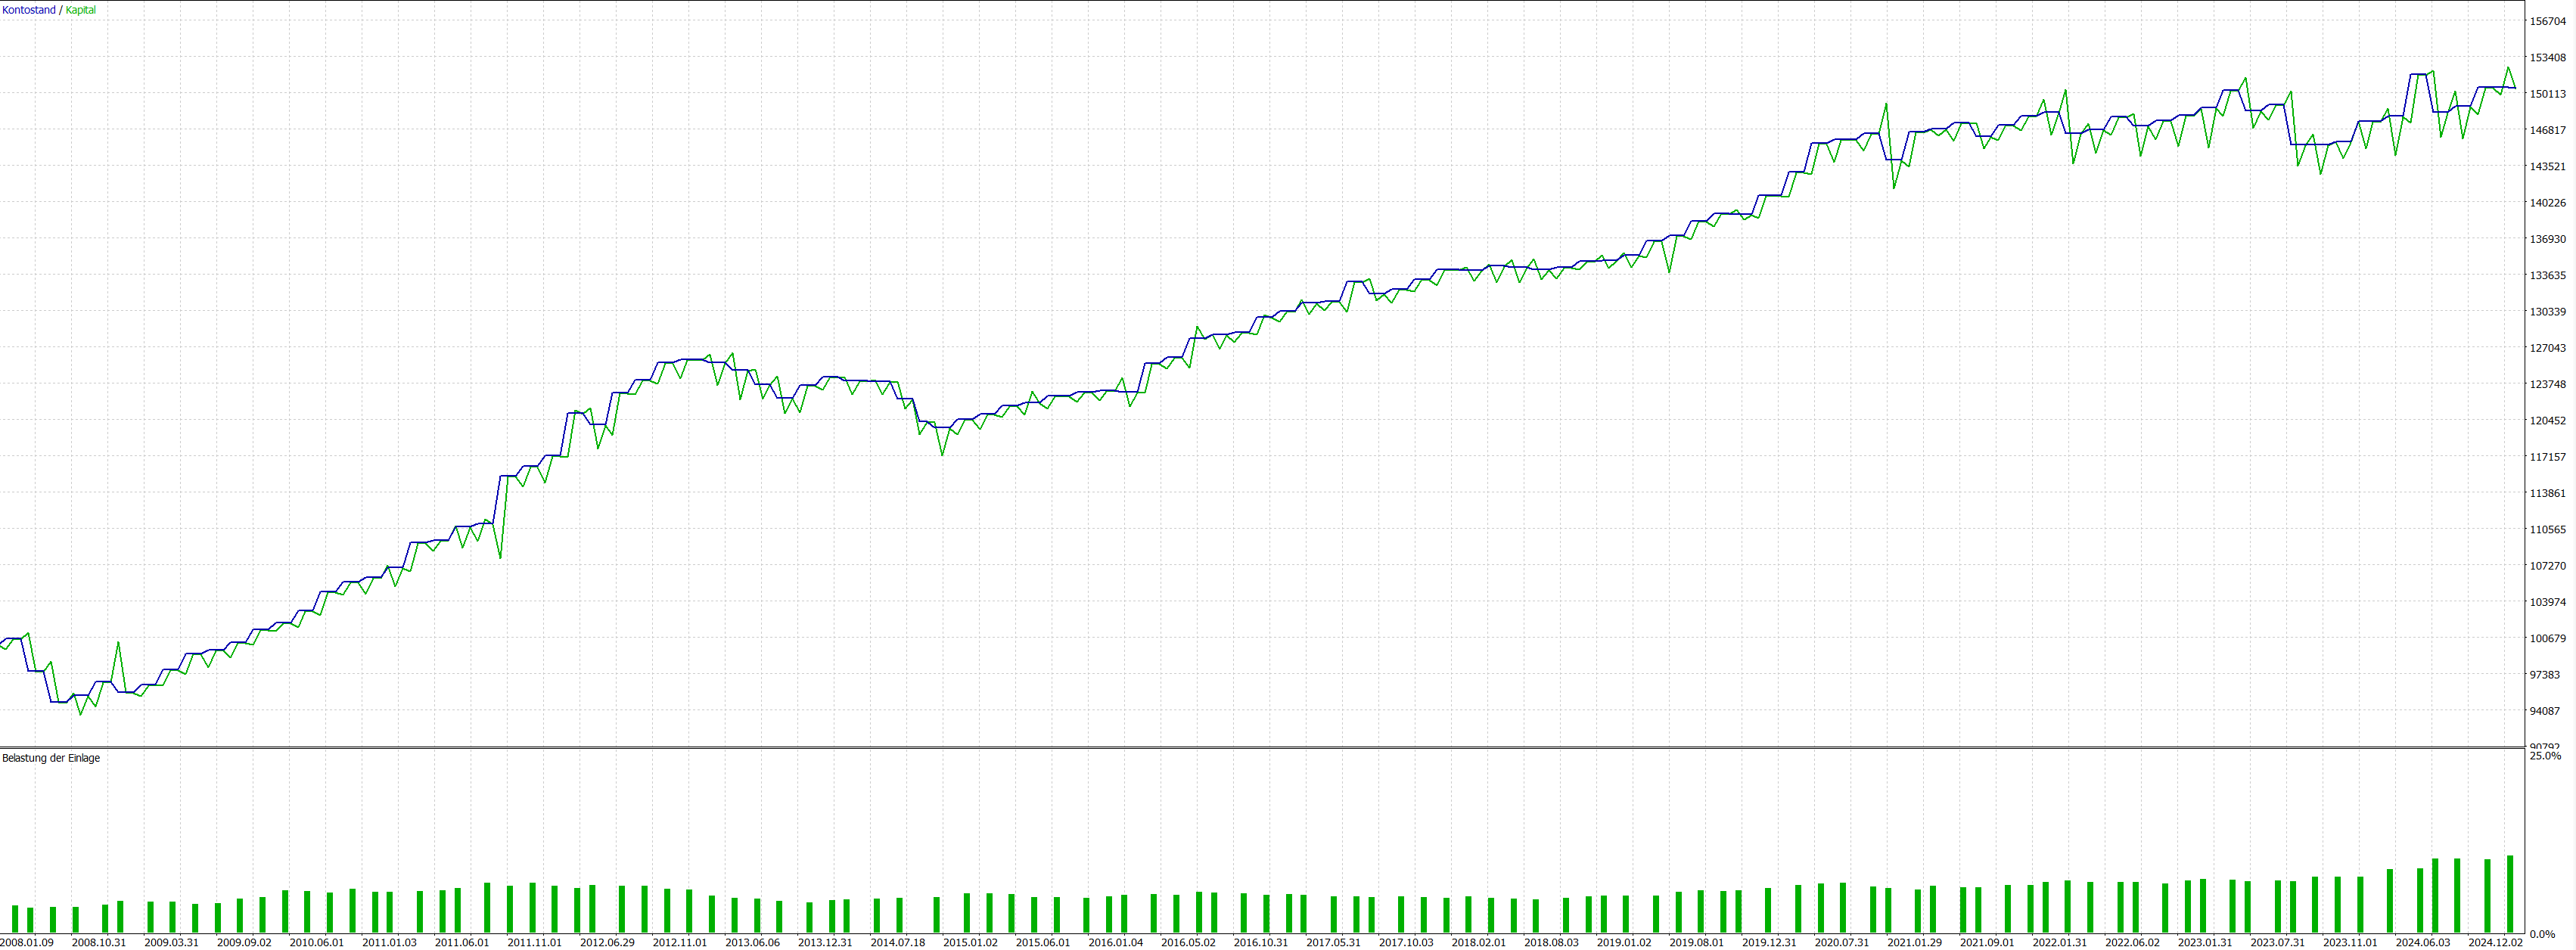Click the 2016.01.04 date label
The width and height of the screenshot is (2576, 950).
click(x=1115, y=942)
